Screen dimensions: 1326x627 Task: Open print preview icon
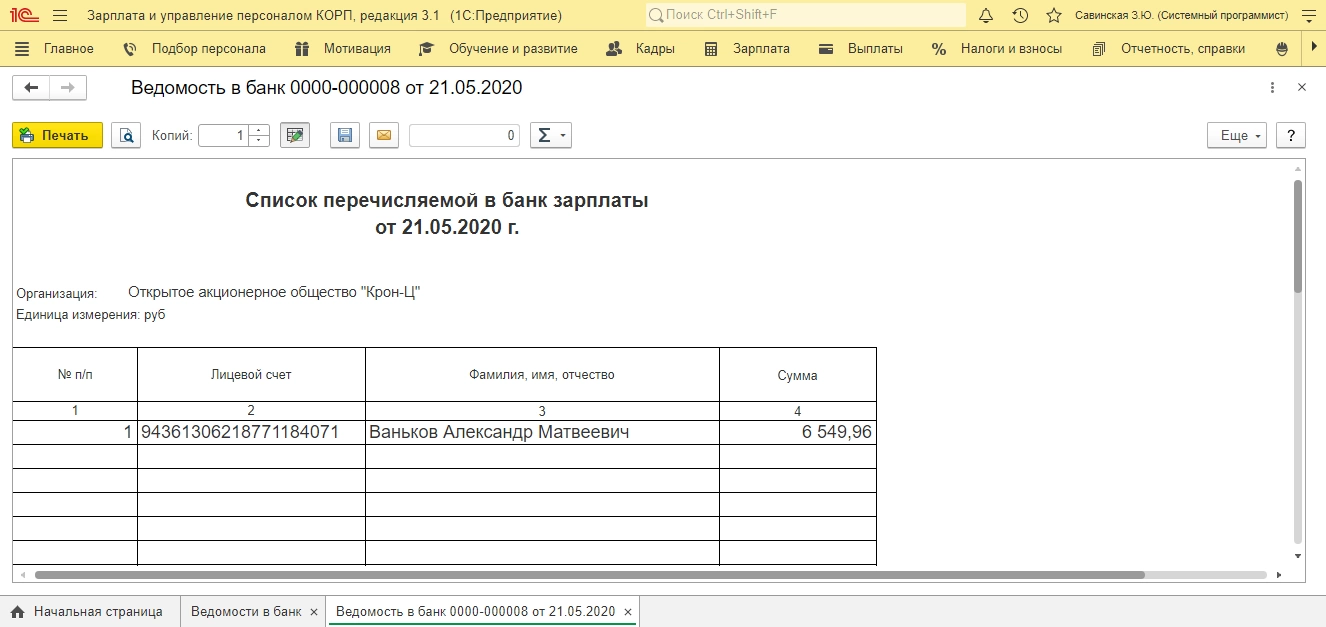point(126,135)
